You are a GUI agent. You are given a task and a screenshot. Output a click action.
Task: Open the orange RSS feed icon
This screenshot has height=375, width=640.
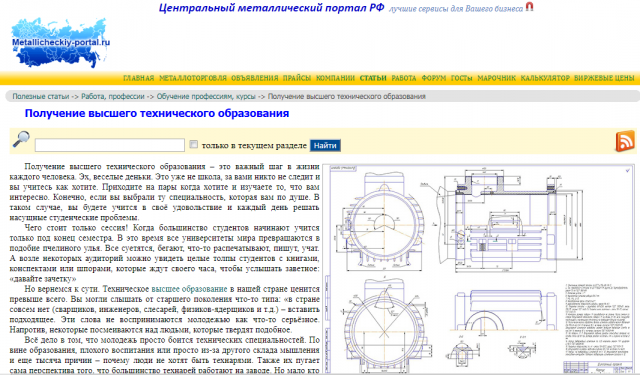[x=625, y=141]
